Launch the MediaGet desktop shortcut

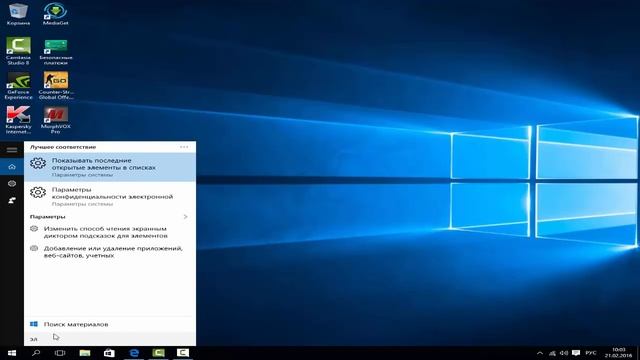click(x=56, y=14)
